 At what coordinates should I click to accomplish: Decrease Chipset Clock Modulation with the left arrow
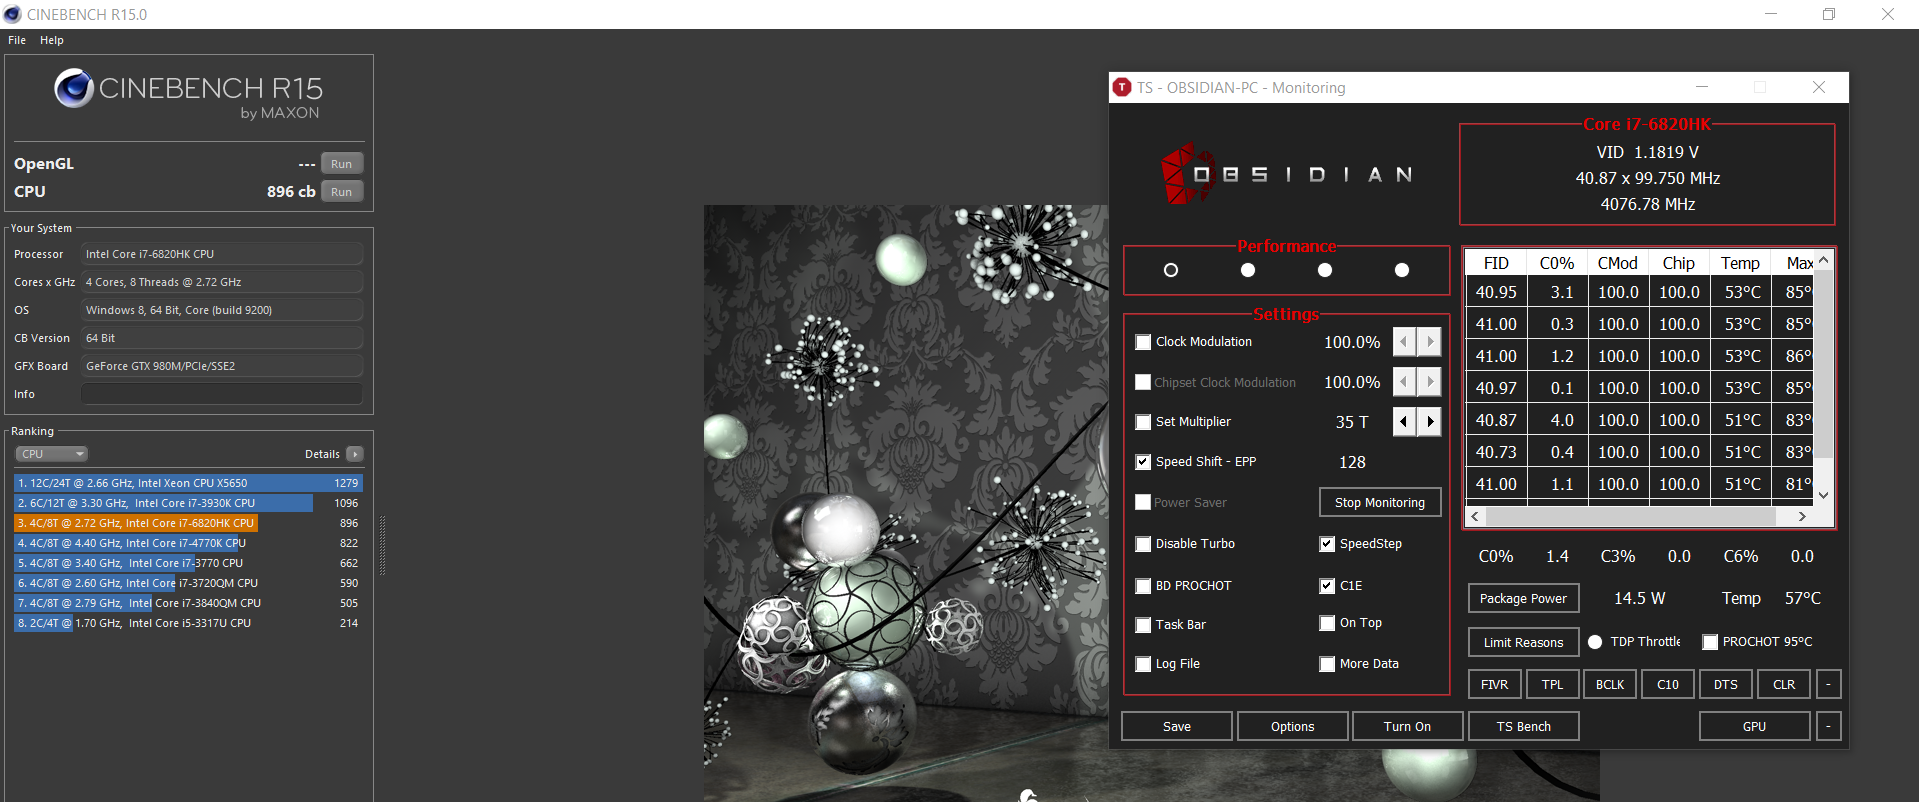coord(1404,382)
